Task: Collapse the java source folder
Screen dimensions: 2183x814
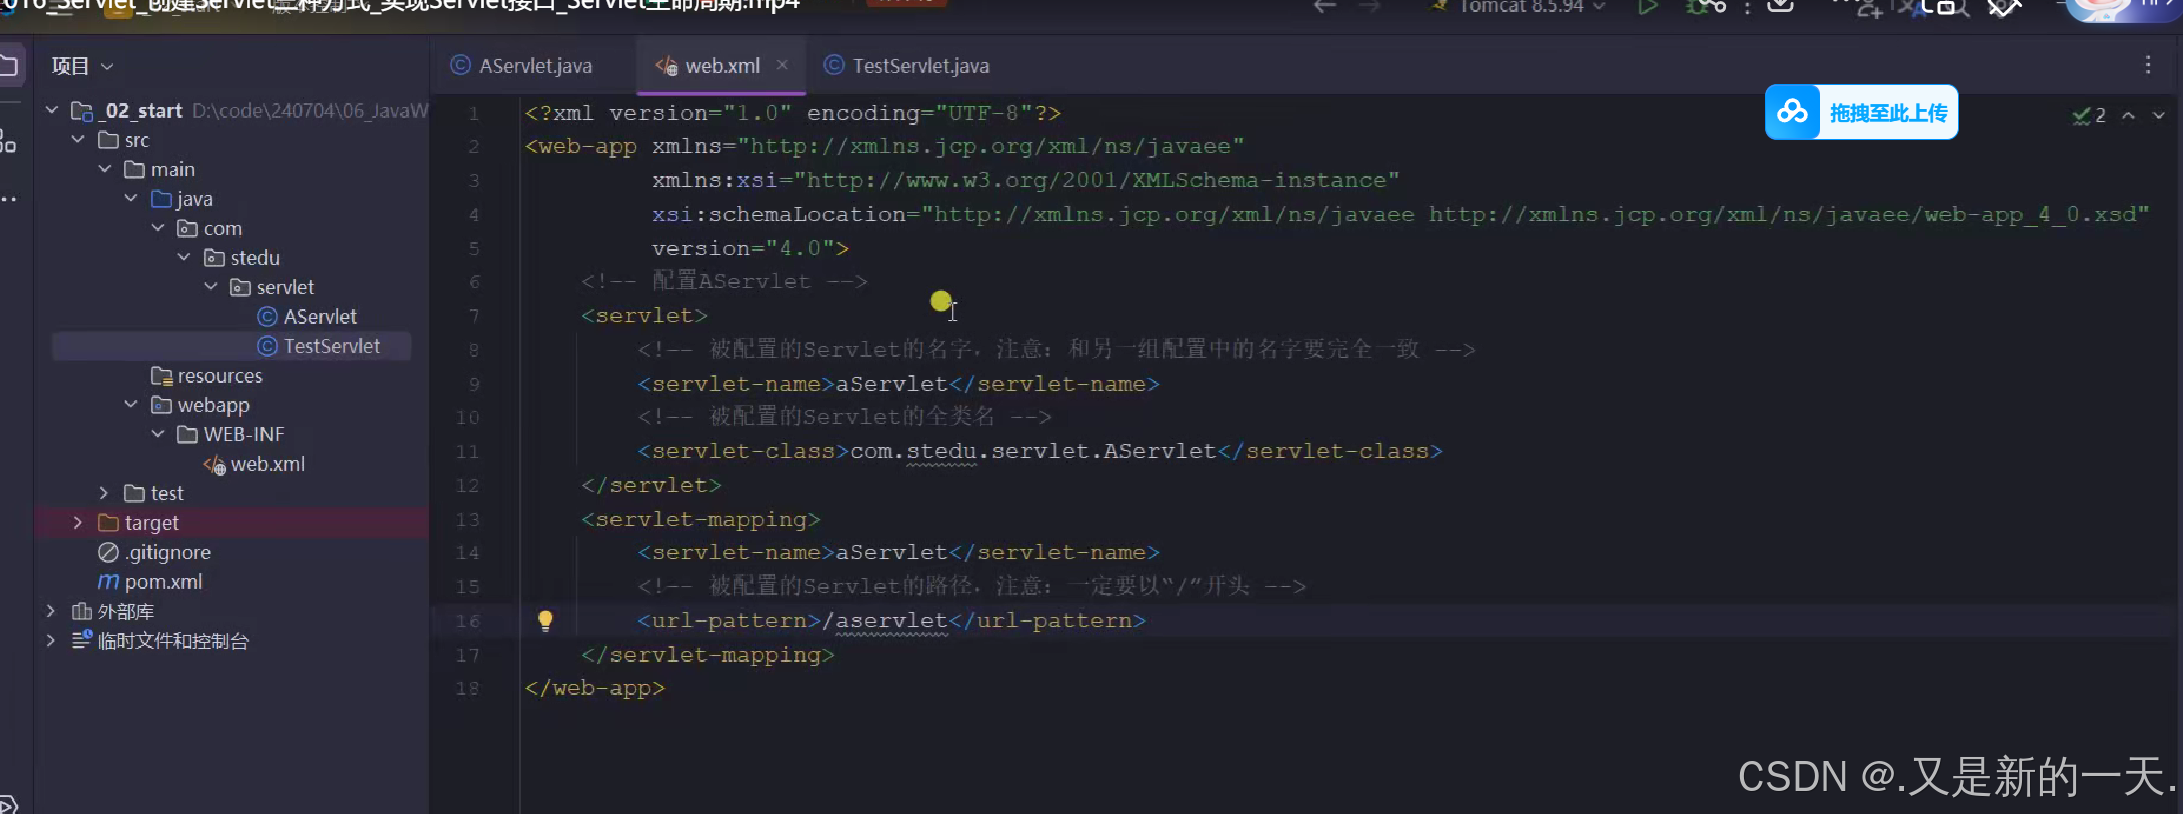Action: pyautogui.click(x=131, y=198)
